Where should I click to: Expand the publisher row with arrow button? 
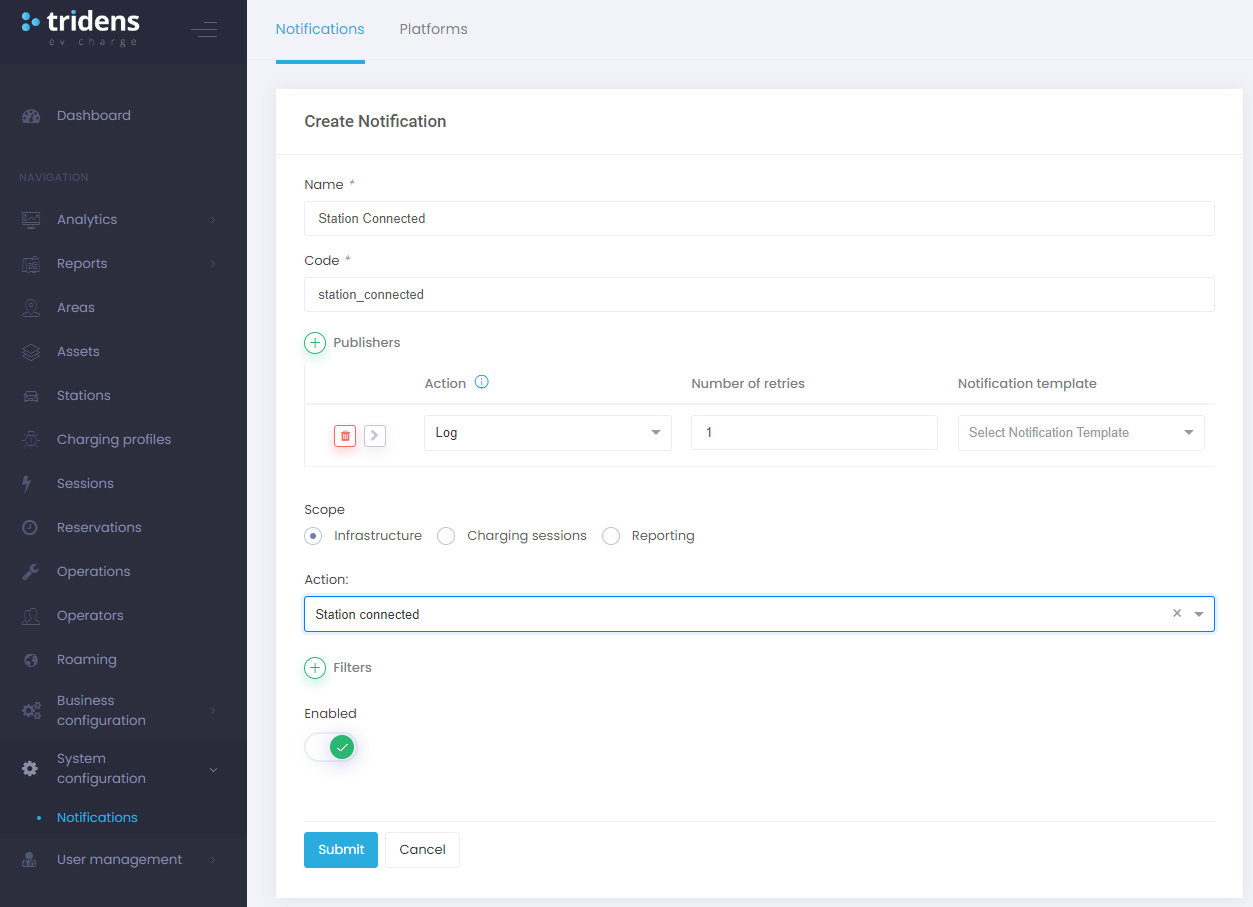[x=375, y=435]
